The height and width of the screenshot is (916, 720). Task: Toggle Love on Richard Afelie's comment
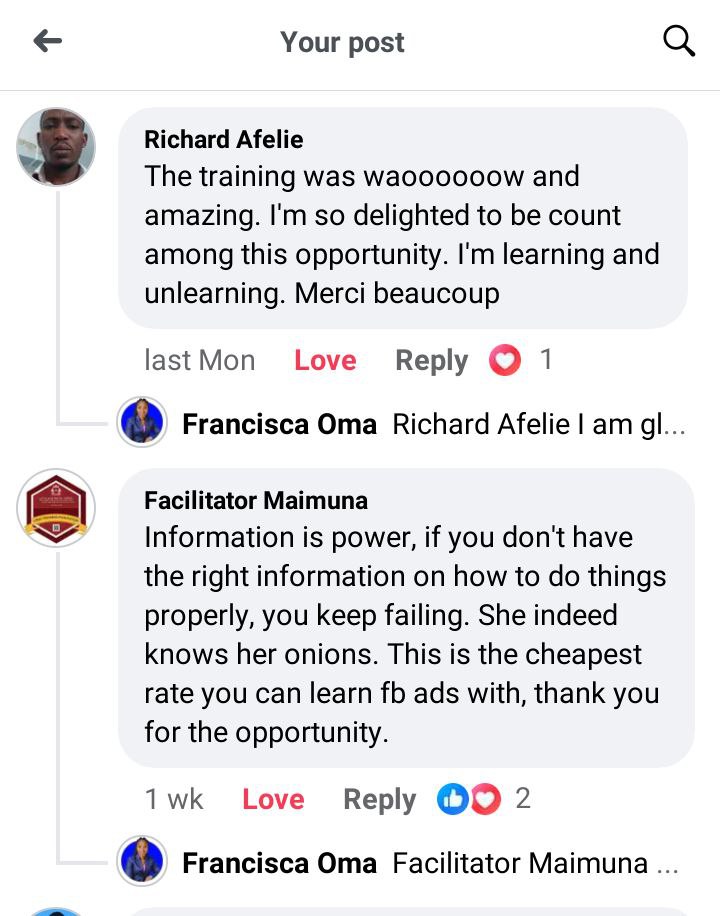coord(325,360)
